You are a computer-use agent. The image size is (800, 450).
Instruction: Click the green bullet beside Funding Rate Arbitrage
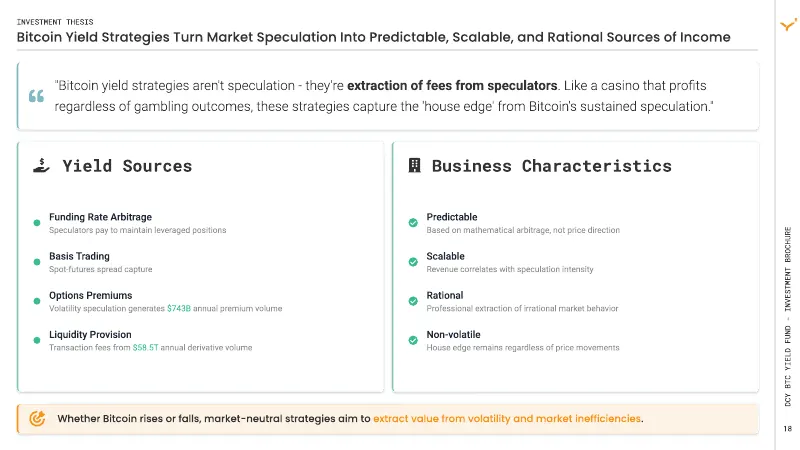point(37,223)
